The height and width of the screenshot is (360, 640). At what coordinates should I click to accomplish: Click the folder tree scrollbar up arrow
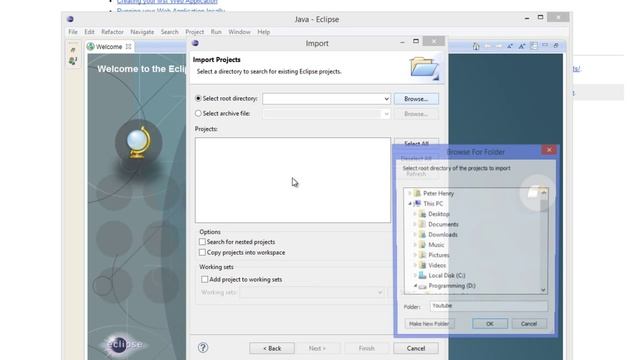(543, 192)
